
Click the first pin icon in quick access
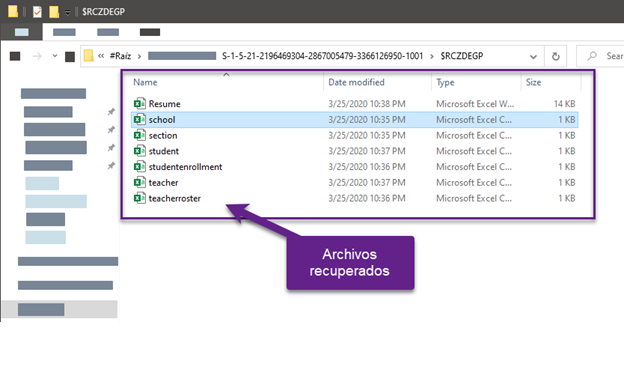111,112
